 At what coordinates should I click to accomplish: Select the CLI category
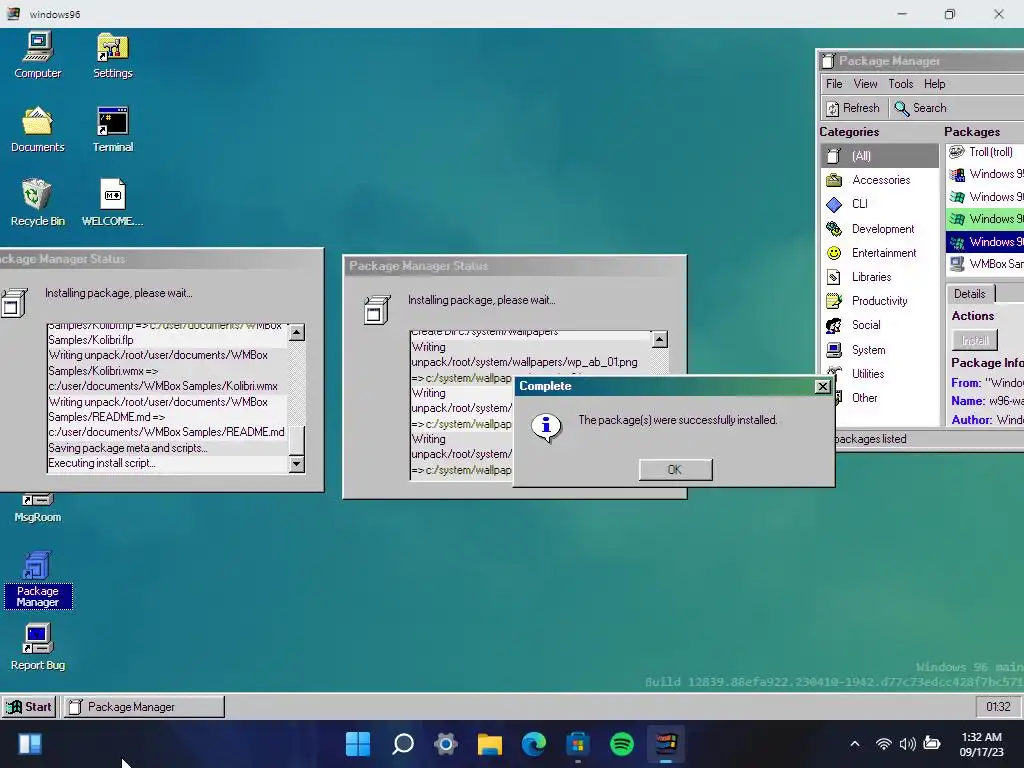(879, 204)
